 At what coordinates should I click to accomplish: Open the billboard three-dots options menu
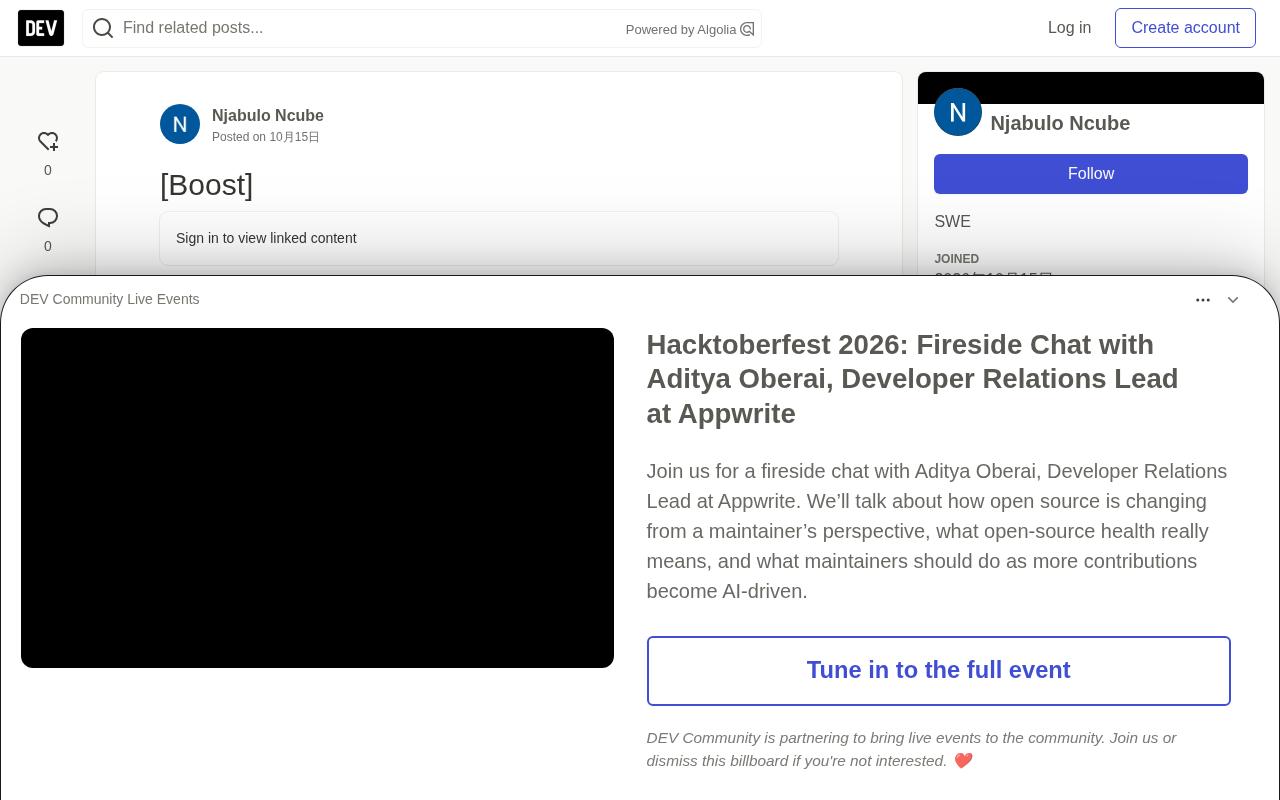click(x=1203, y=300)
